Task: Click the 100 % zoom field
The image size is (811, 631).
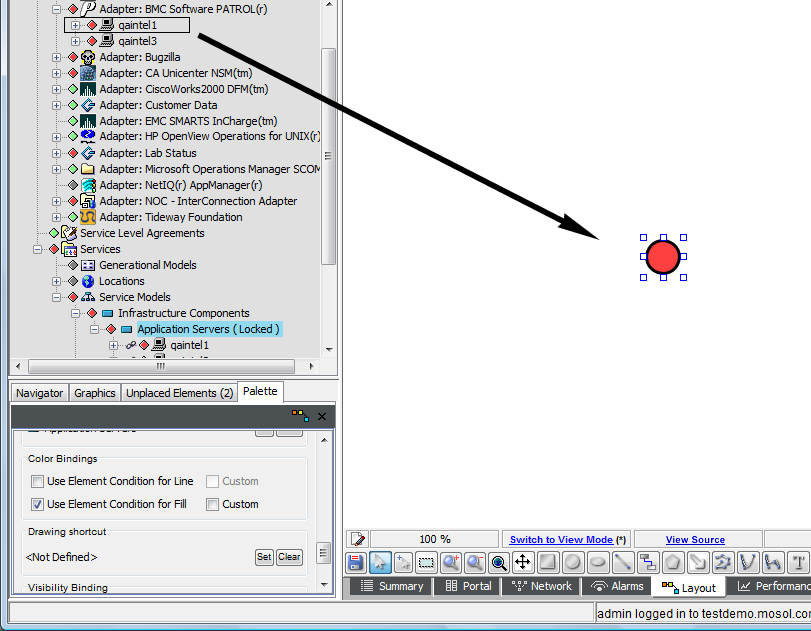Action: 434,539
